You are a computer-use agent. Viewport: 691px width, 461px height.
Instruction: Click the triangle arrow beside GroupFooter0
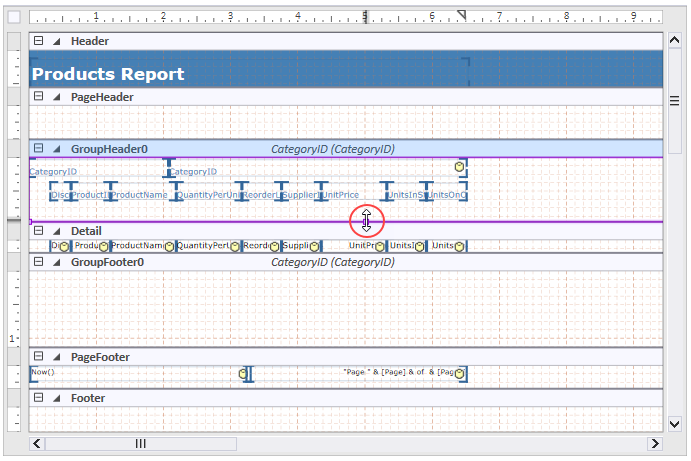56,262
